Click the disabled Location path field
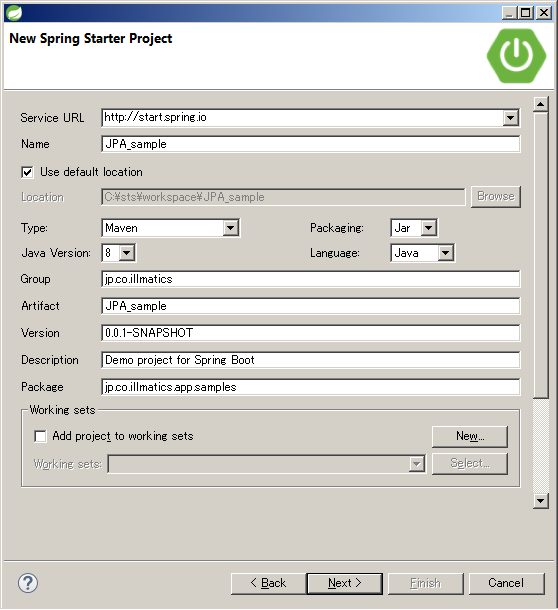This screenshot has width=558, height=610. 283,197
